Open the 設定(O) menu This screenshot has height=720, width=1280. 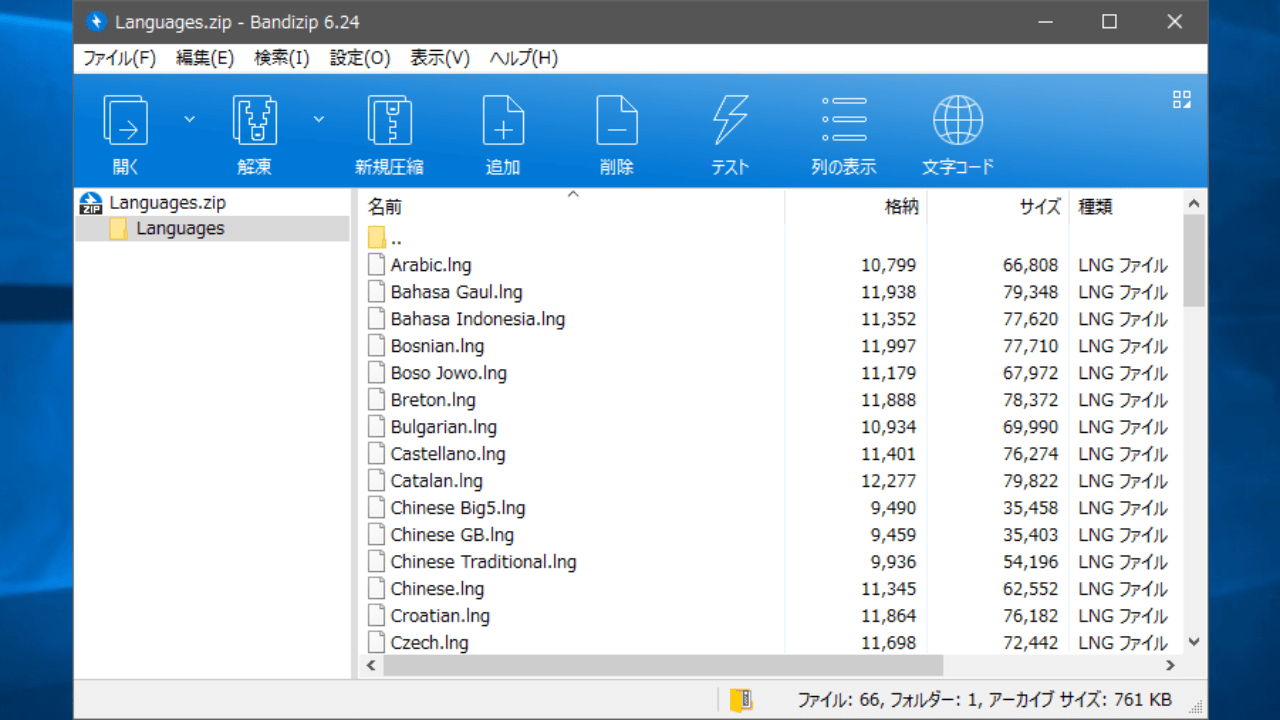click(x=360, y=58)
